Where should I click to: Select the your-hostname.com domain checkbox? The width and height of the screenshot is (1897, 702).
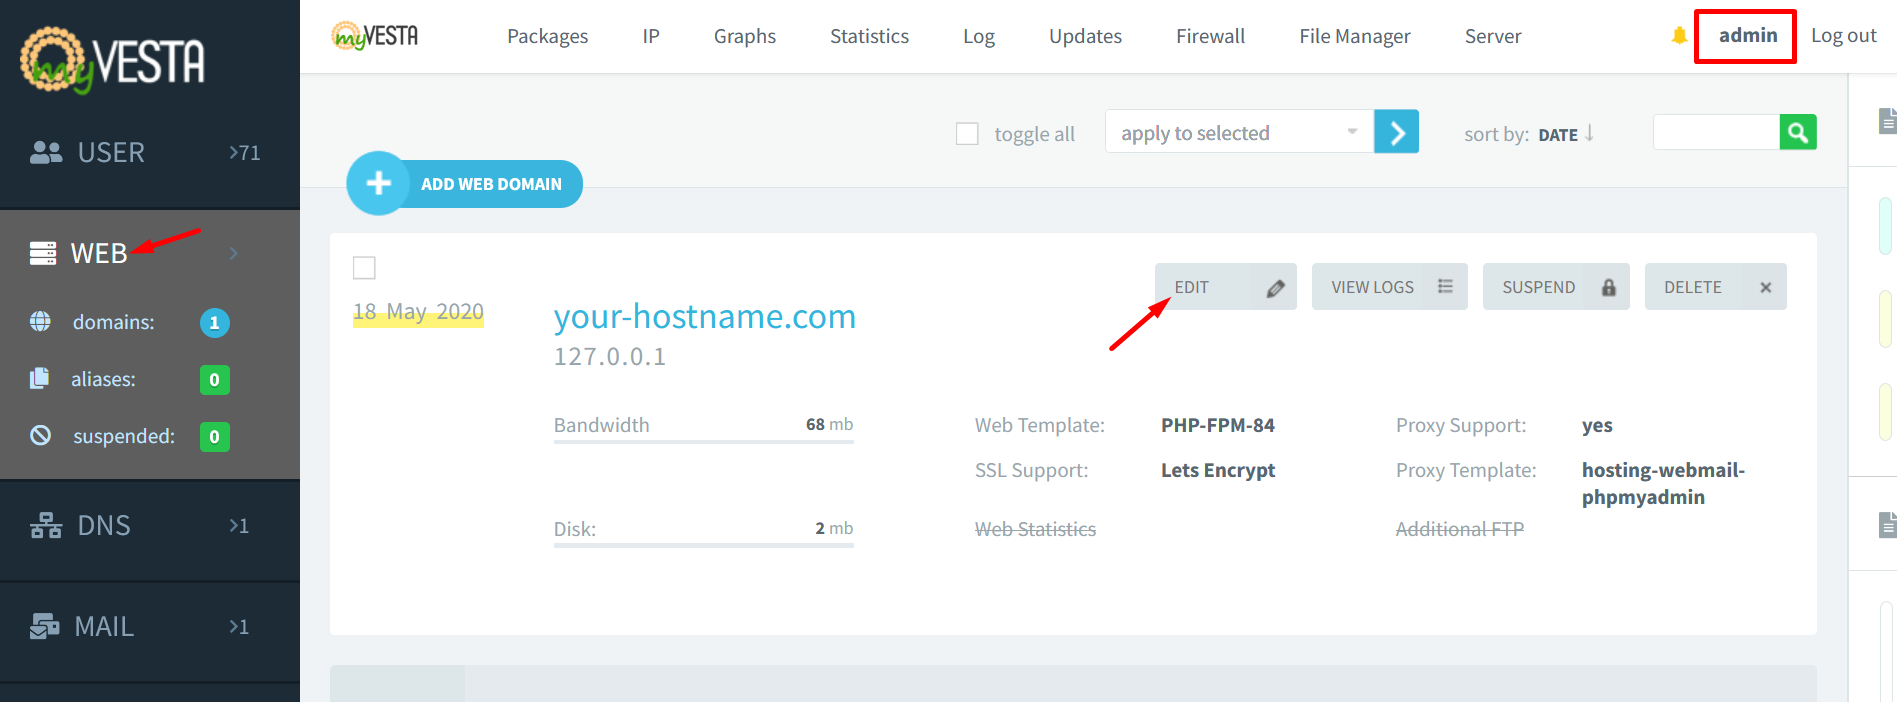(x=364, y=268)
